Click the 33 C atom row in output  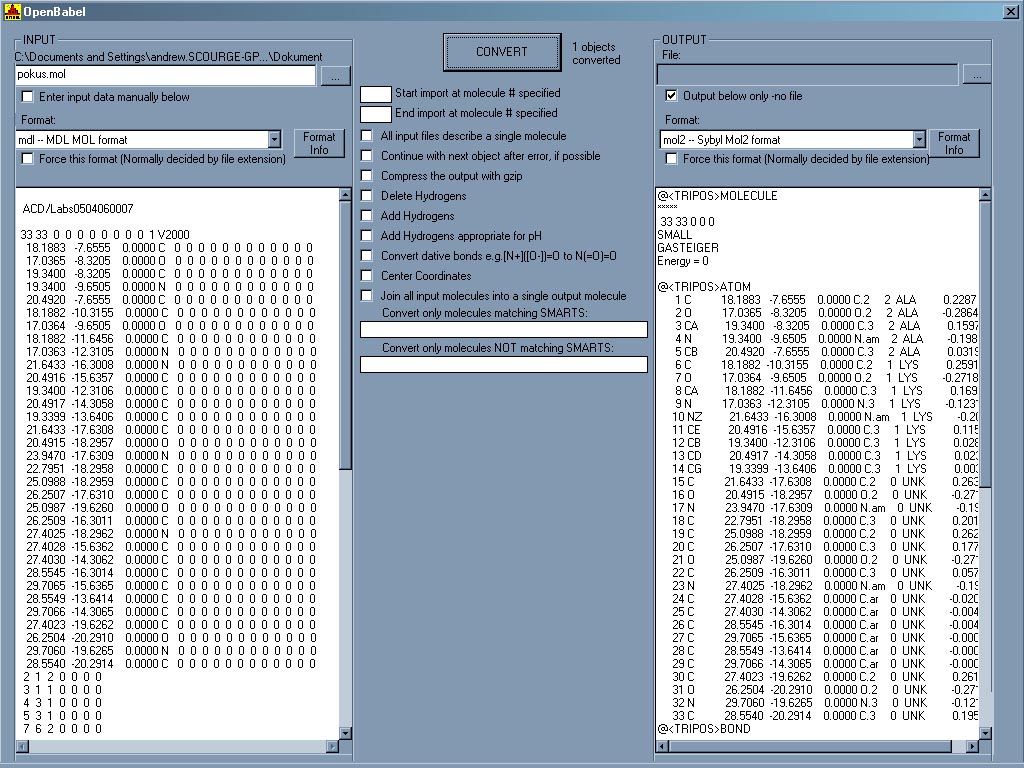click(825, 716)
